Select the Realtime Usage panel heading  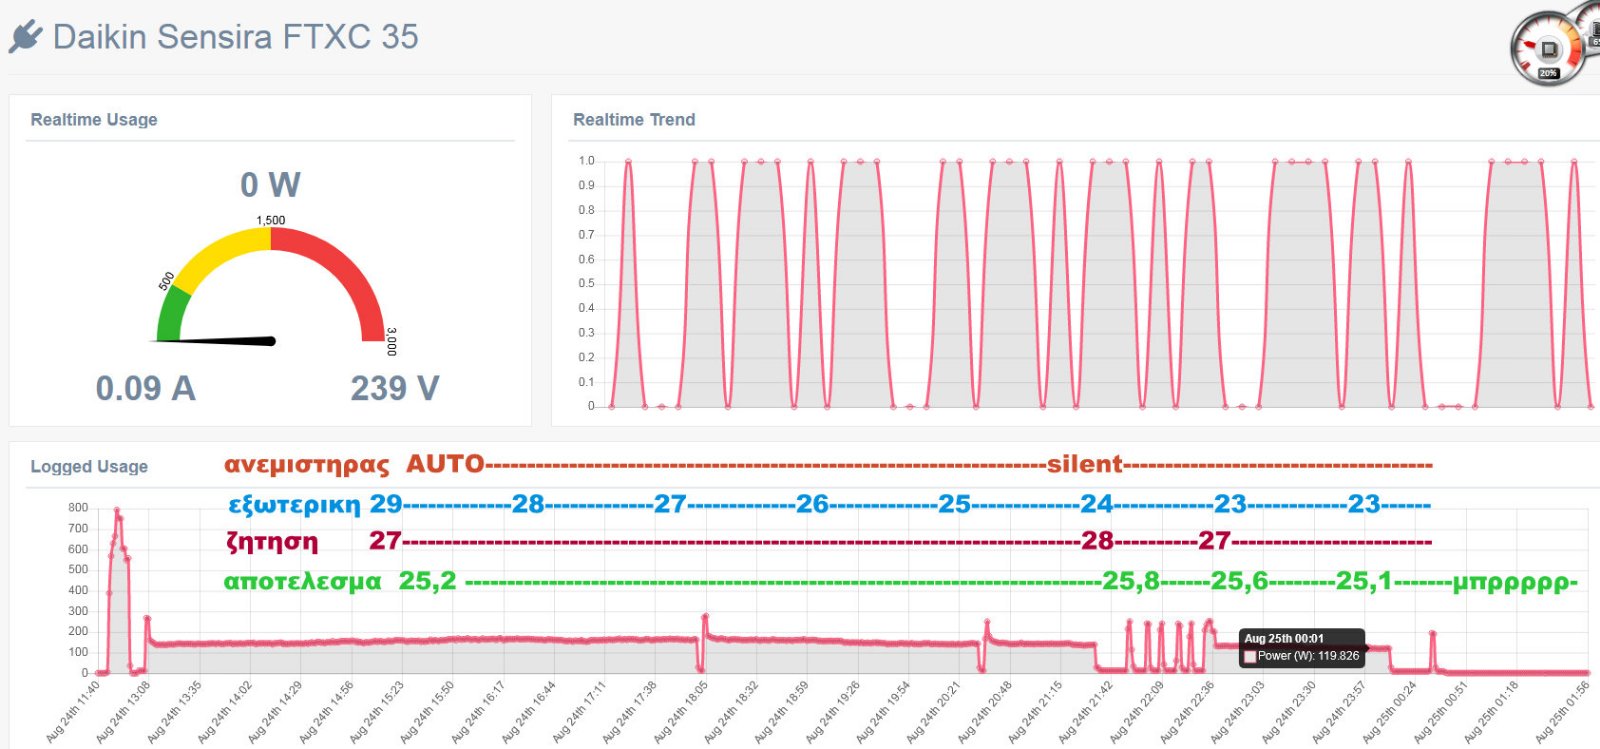point(94,119)
